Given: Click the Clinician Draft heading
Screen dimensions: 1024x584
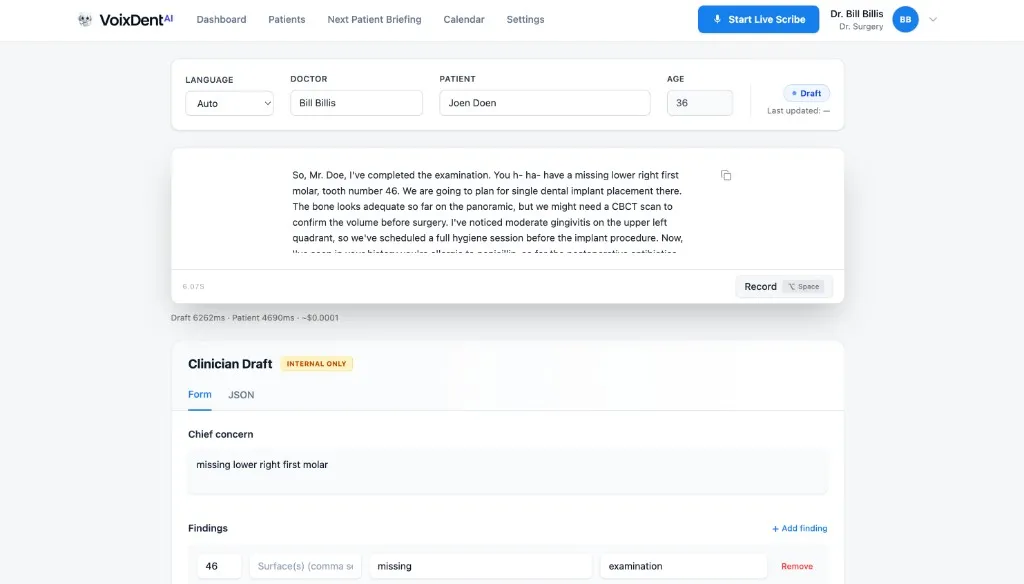Looking at the screenshot, I should (x=230, y=364).
